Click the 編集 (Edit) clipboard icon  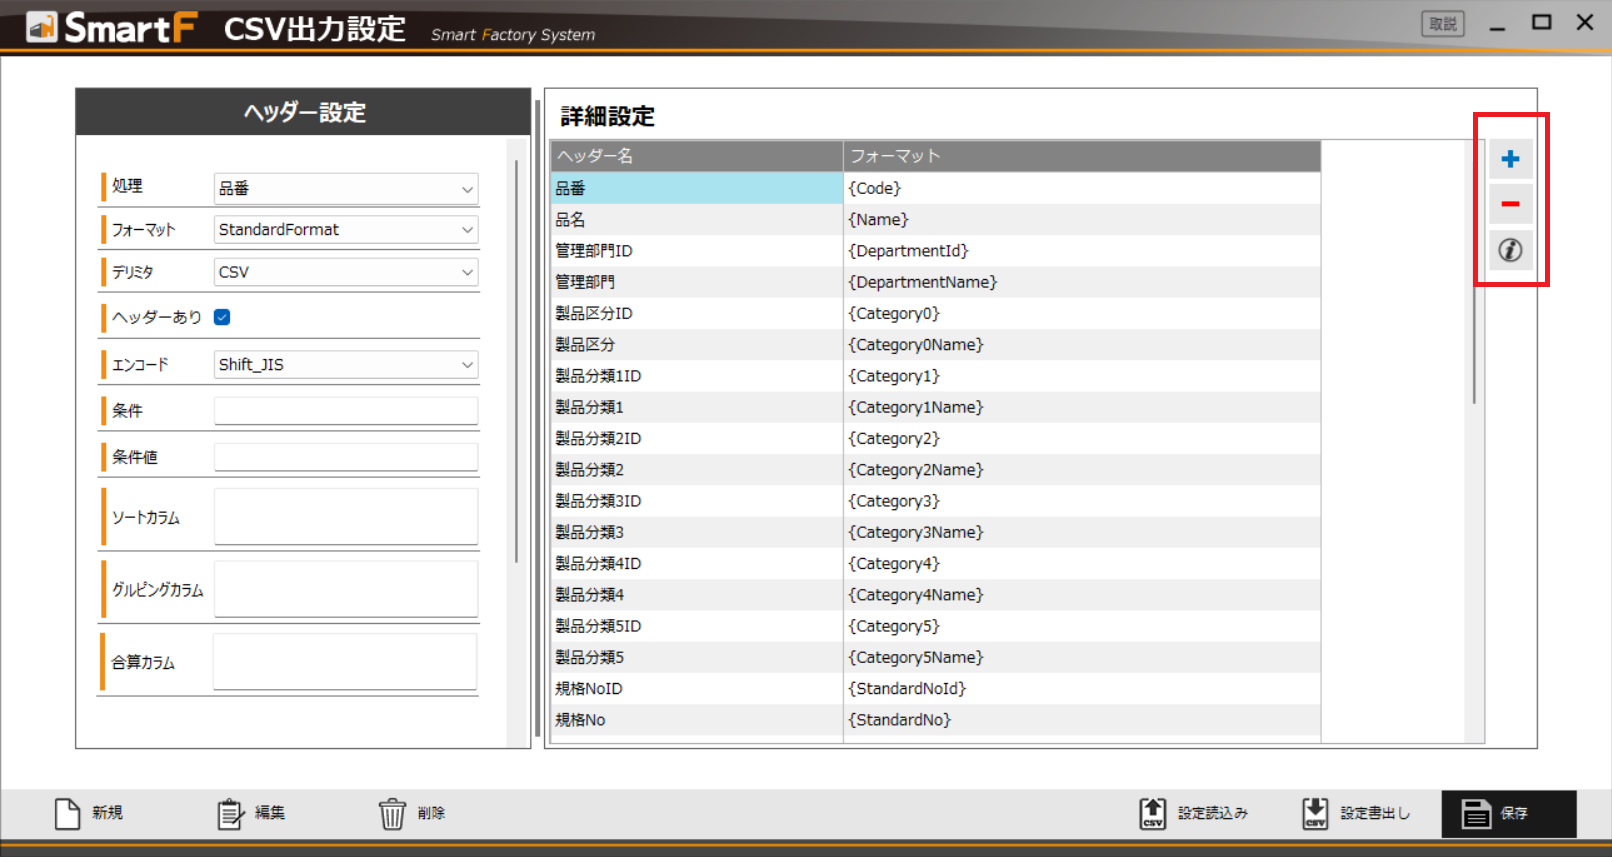230,813
